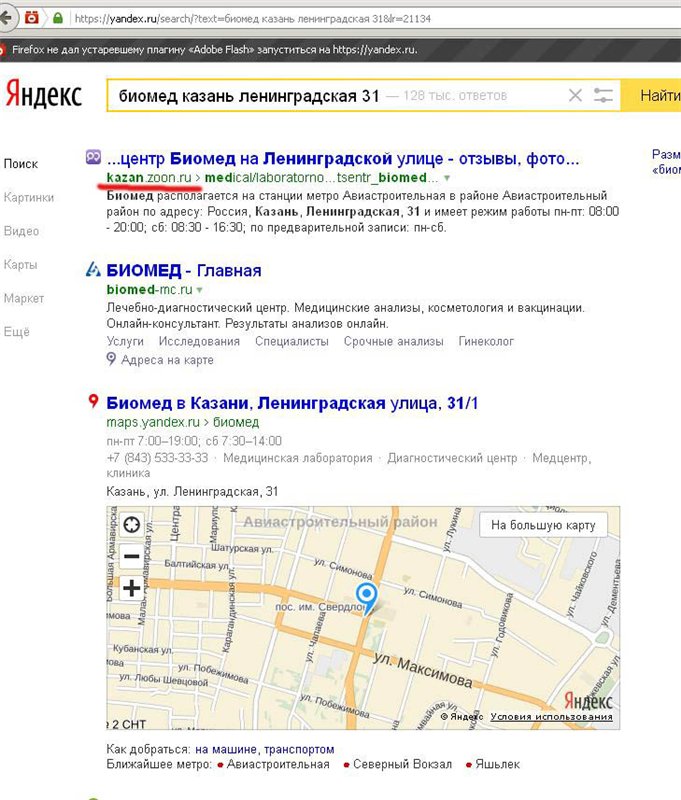Click address Казань, ул. Ленинградская, 31

(x=192, y=491)
